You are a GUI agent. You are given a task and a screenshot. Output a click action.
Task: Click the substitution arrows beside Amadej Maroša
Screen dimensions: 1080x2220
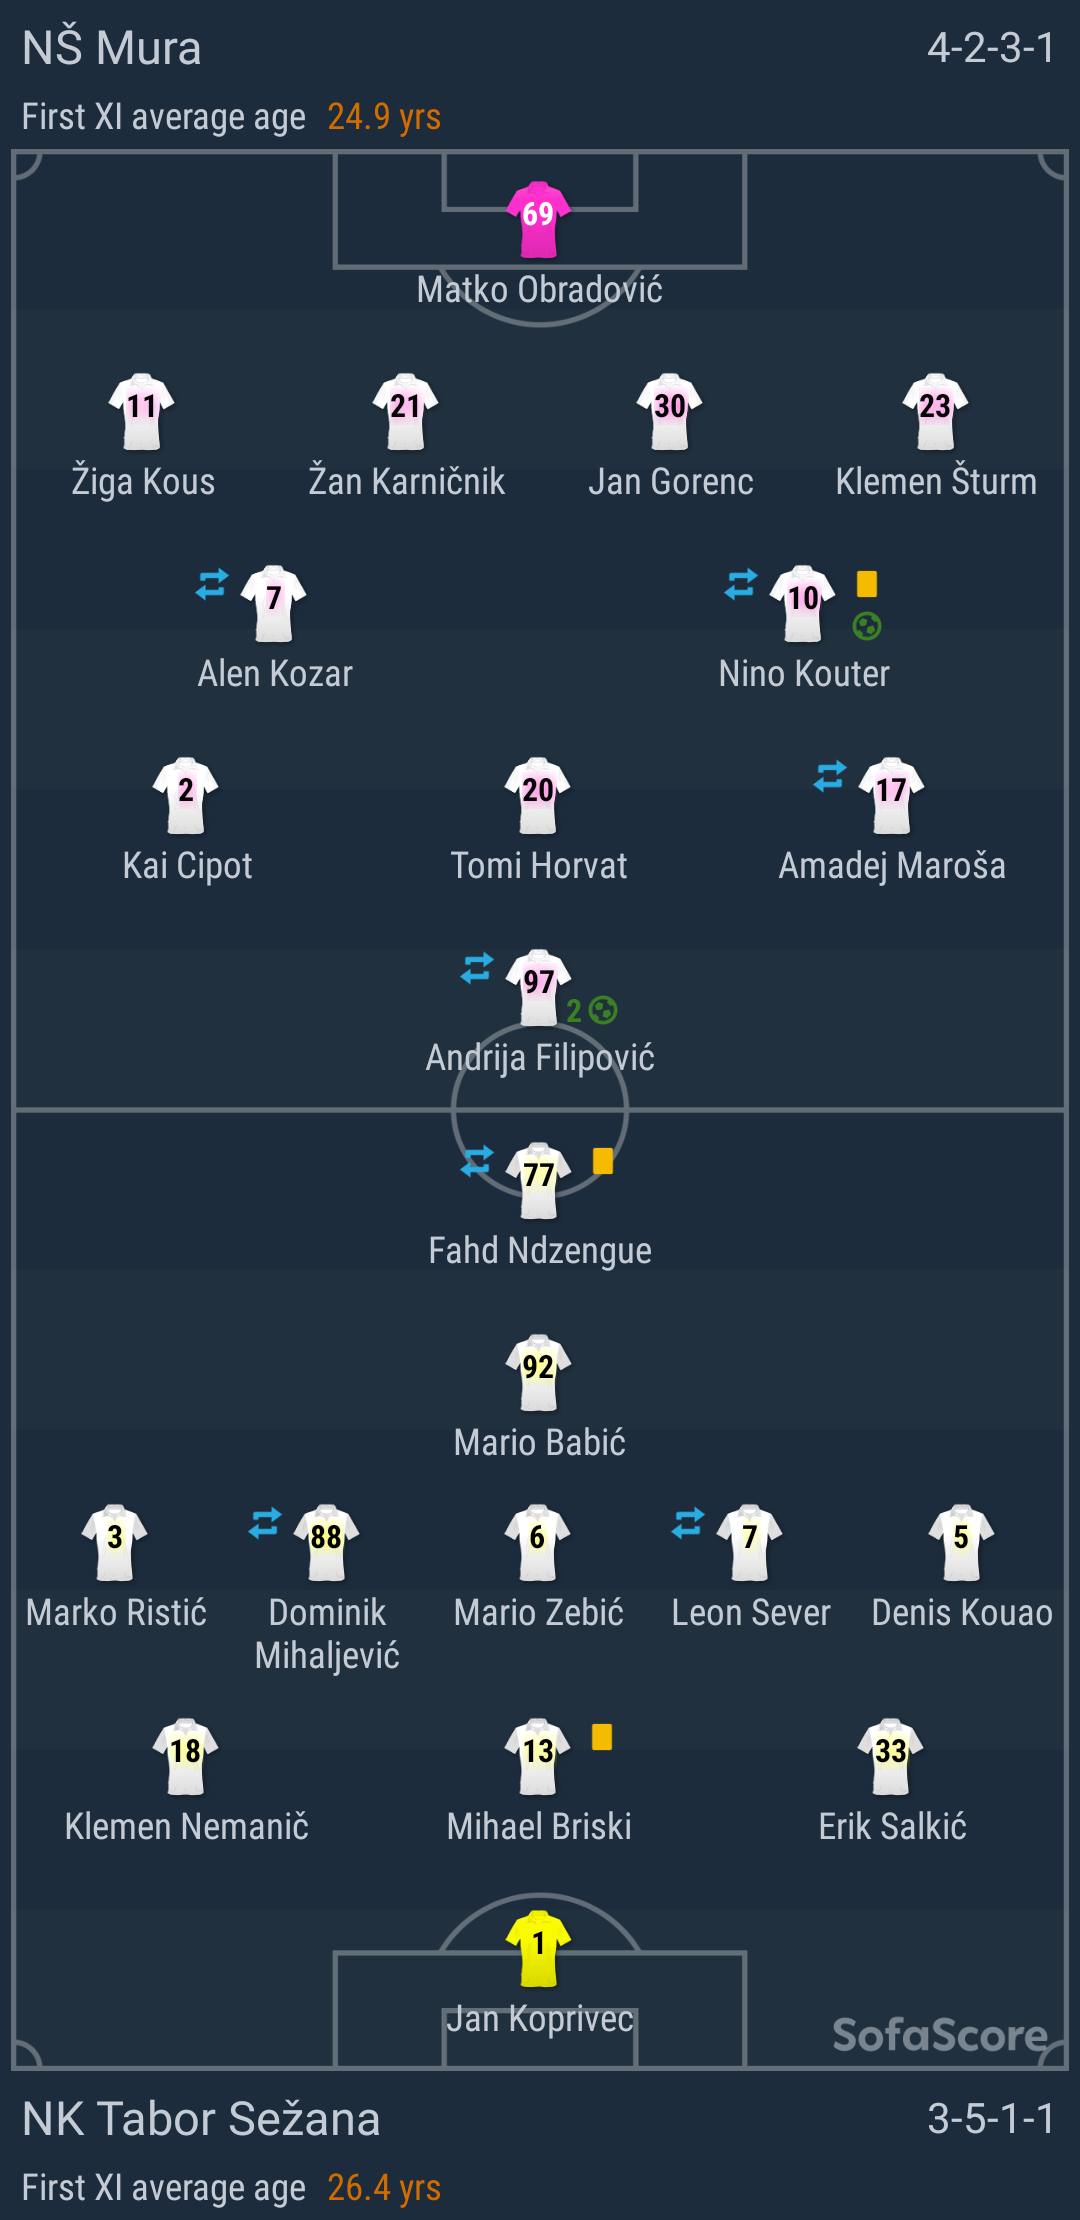click(x=830, y=776)
